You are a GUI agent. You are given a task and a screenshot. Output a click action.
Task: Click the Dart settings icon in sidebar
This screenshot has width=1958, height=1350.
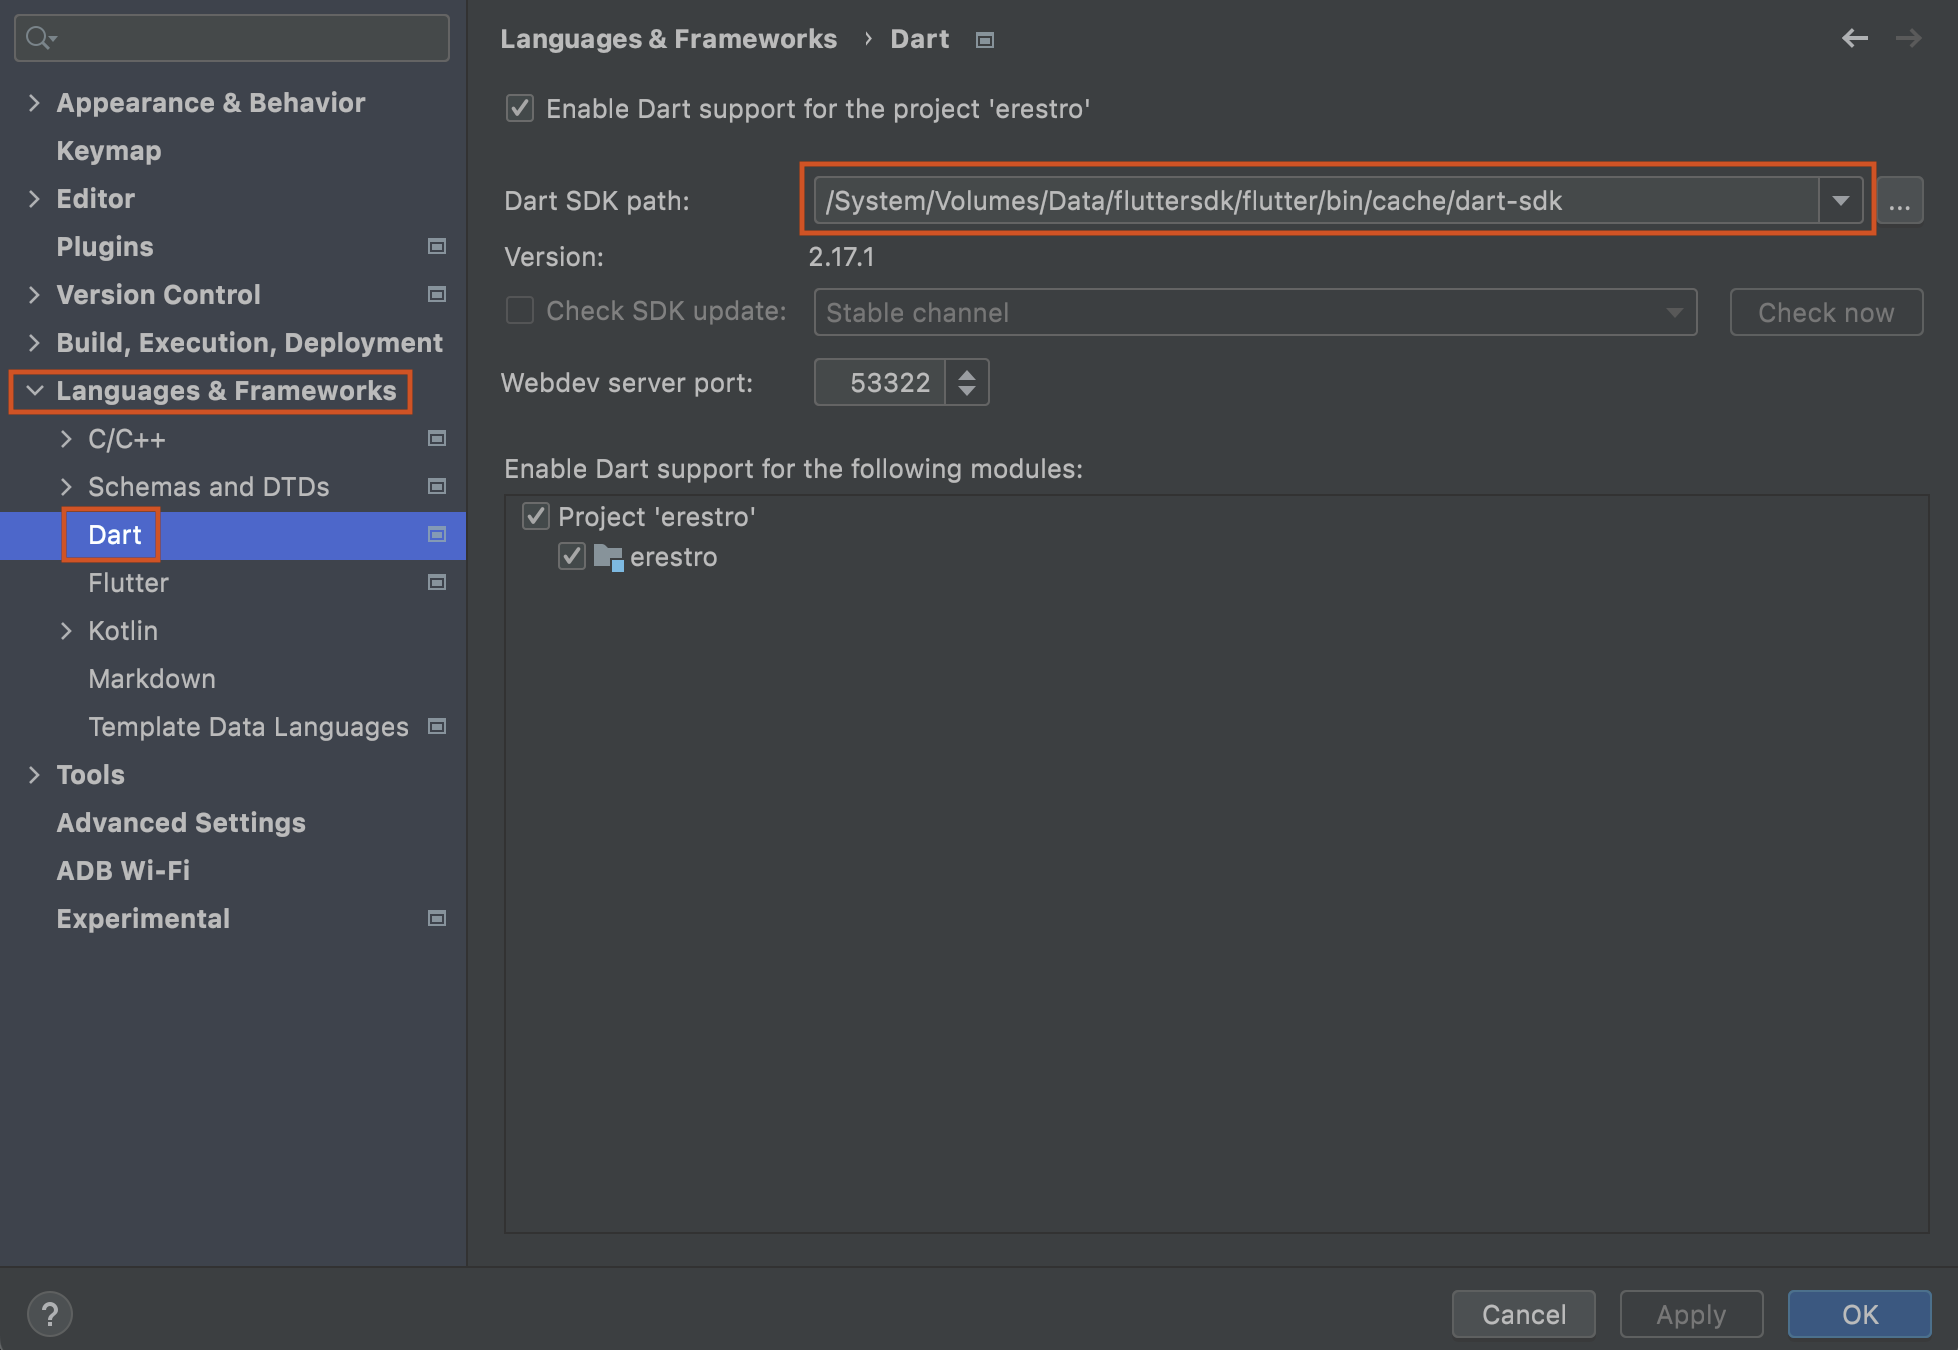click(436, 533)
